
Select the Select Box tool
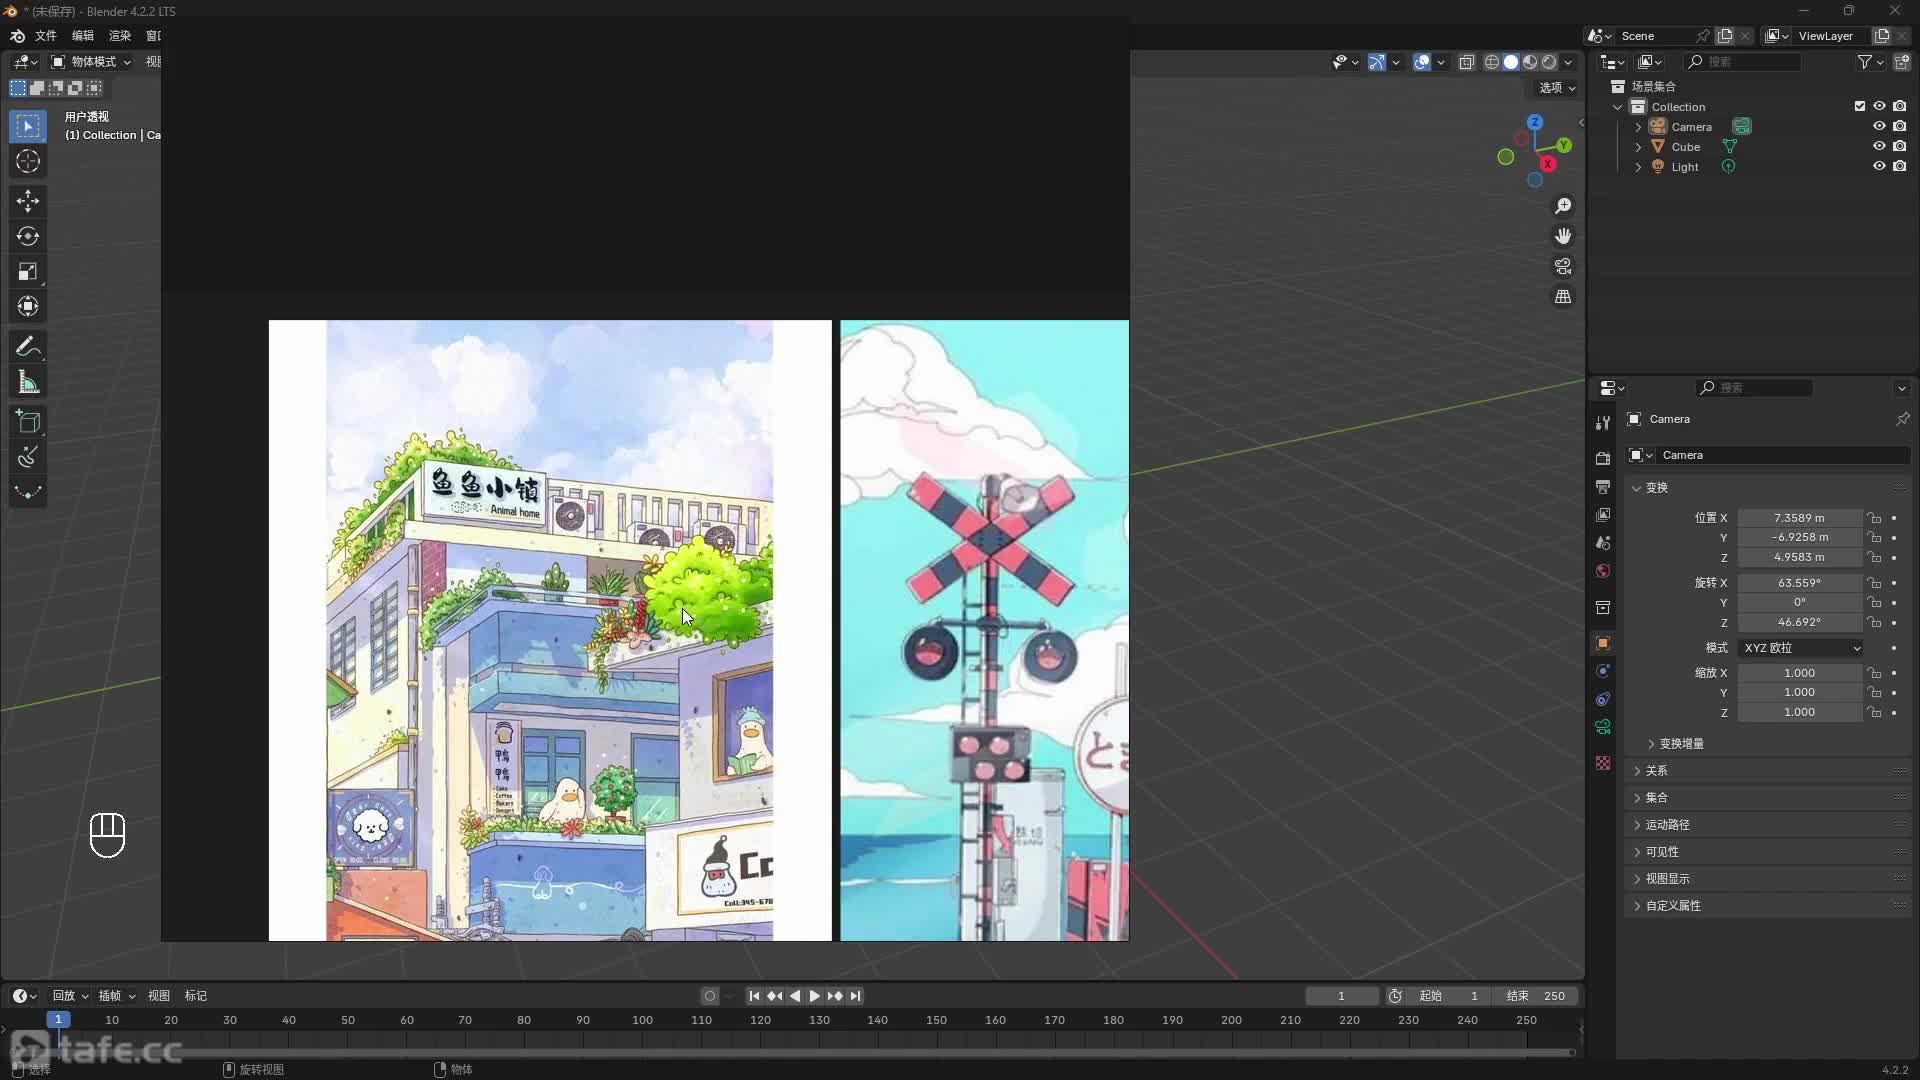coord(28,126)
